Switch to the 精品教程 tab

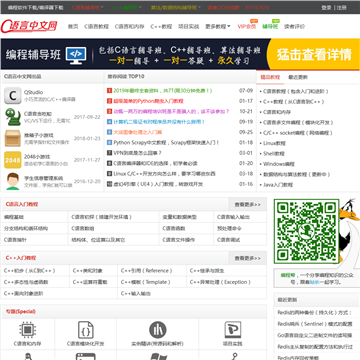point(270,77)
